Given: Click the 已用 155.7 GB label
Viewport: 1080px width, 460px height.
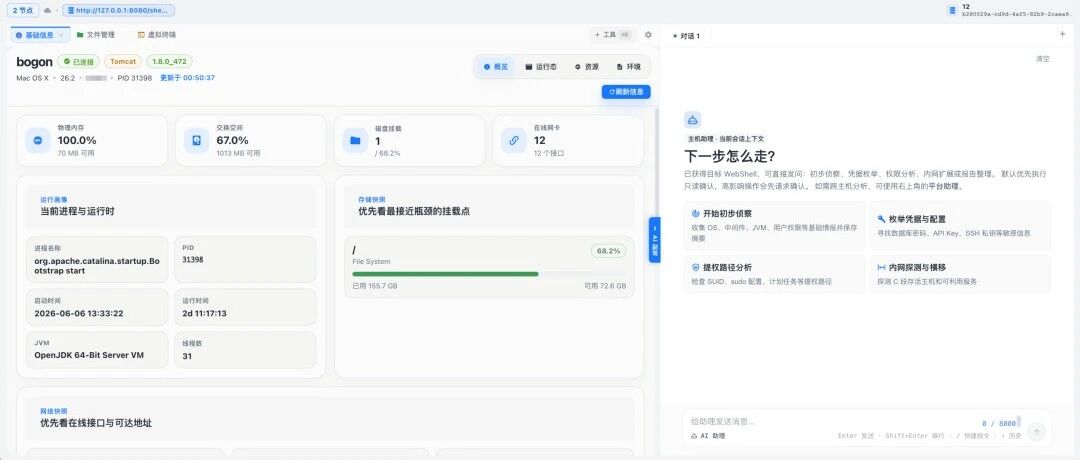Looking at the screenshot, I should point(374,285).
